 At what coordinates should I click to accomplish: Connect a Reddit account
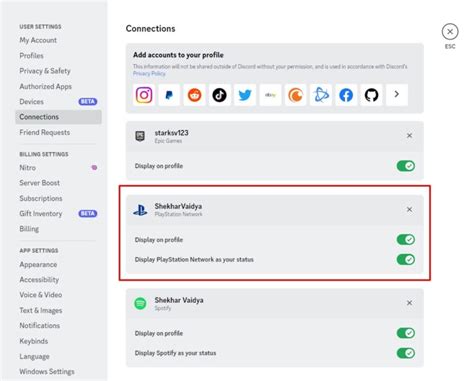point(194,95)
